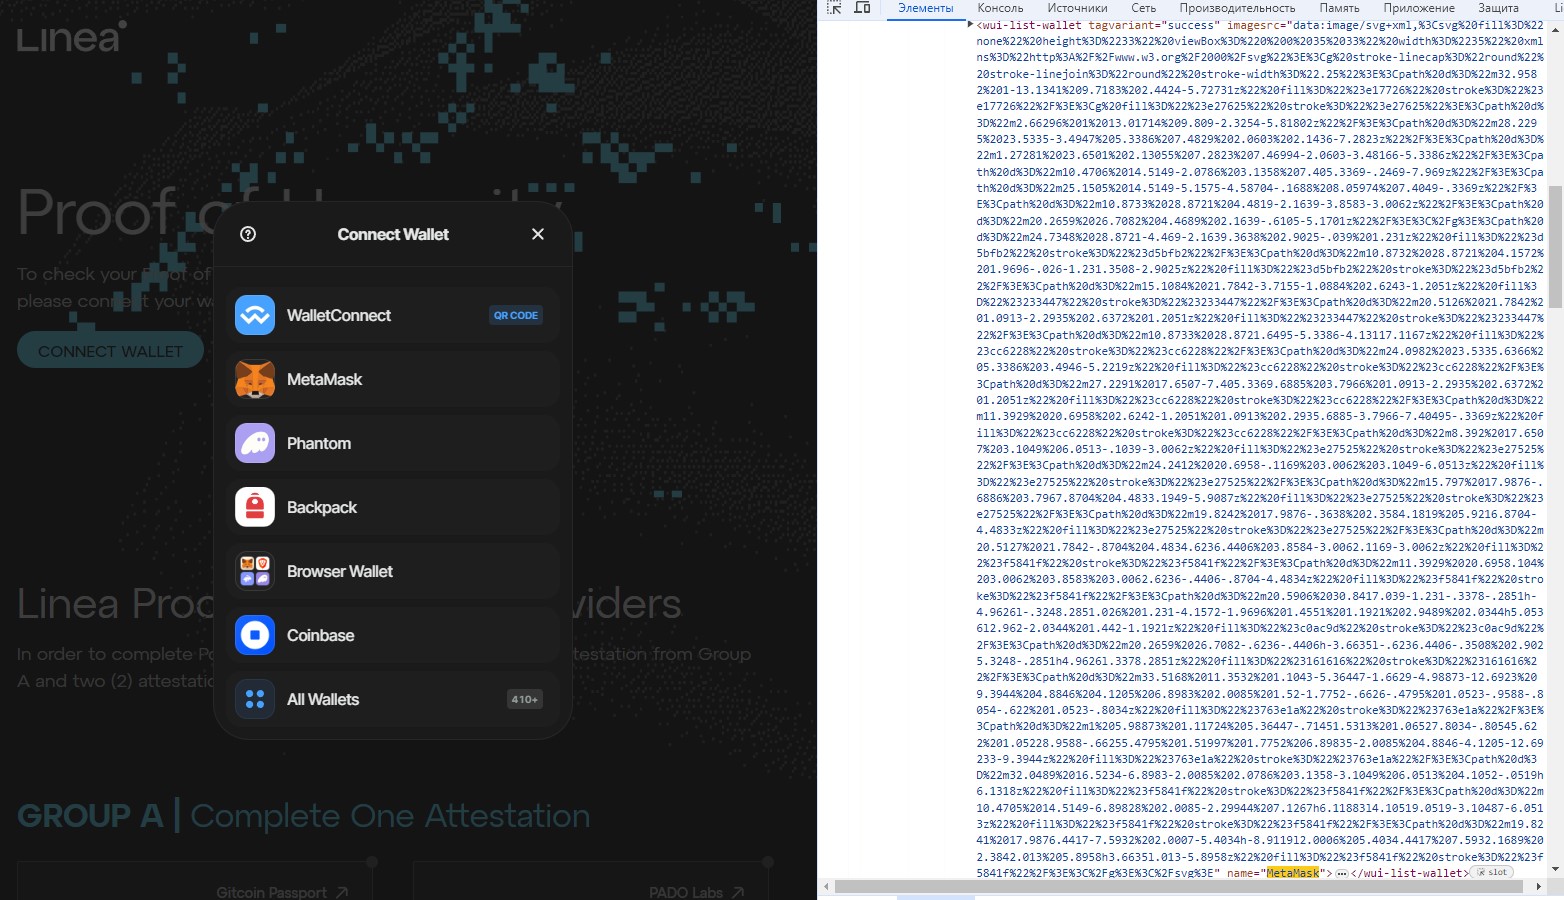This screenshot has width=1564, height=900.
Task: Close the Connect Wallet dialog
Action: [x=538, y=234]
